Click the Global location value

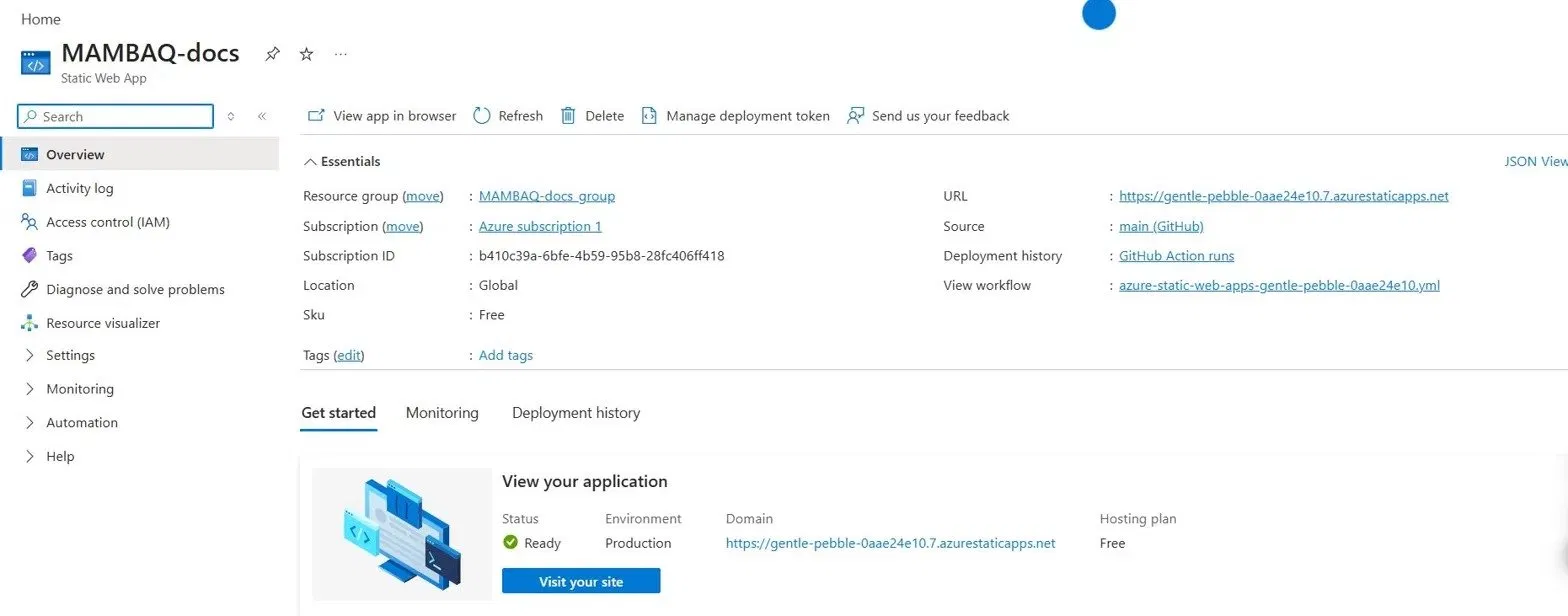(x=498, y=285)
